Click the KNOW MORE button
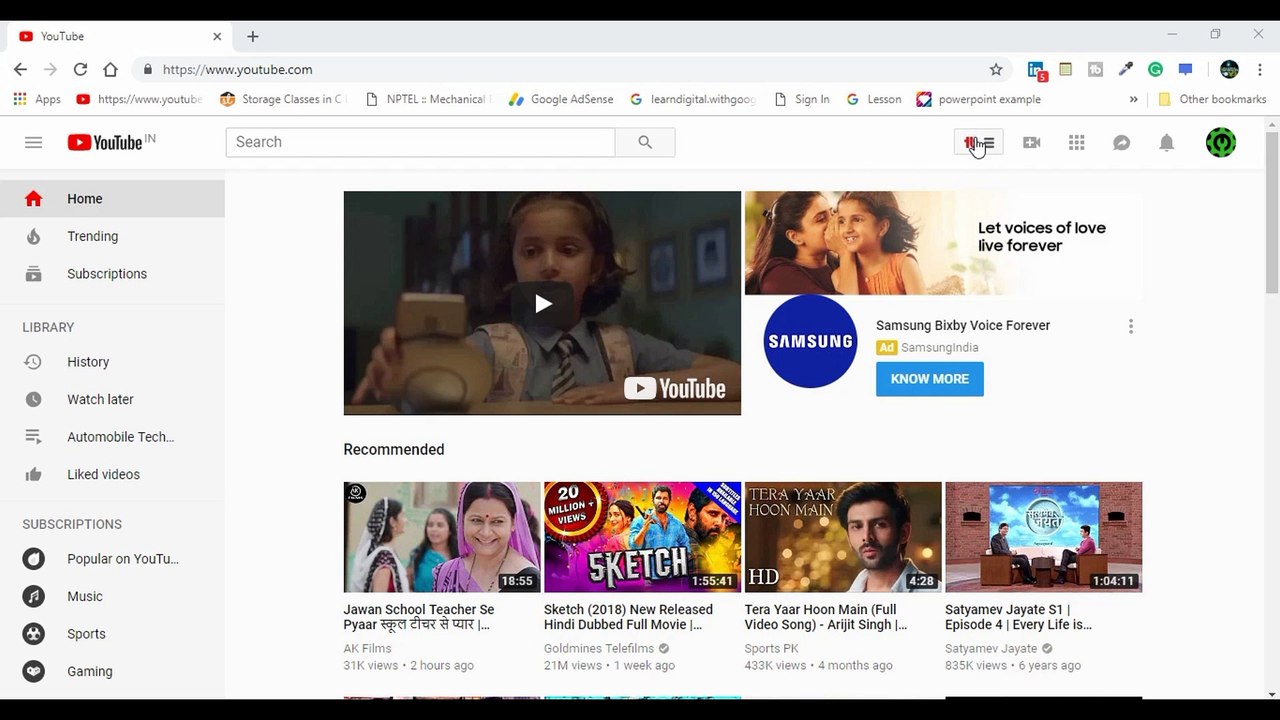1280x720 pixels. pos(930,379)
